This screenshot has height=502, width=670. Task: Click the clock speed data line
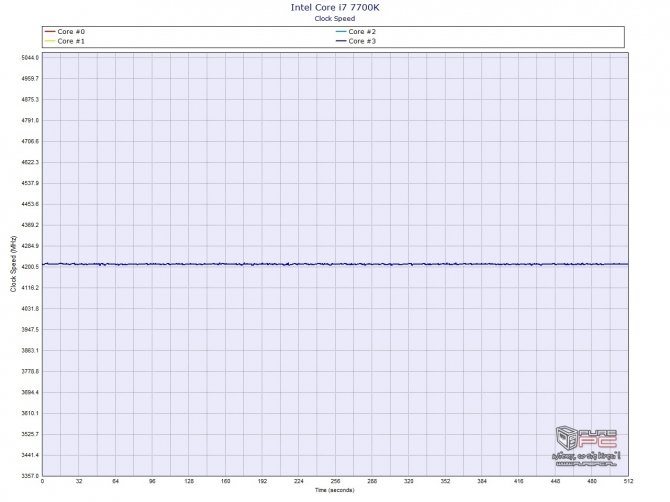click(x=335, y=264)
